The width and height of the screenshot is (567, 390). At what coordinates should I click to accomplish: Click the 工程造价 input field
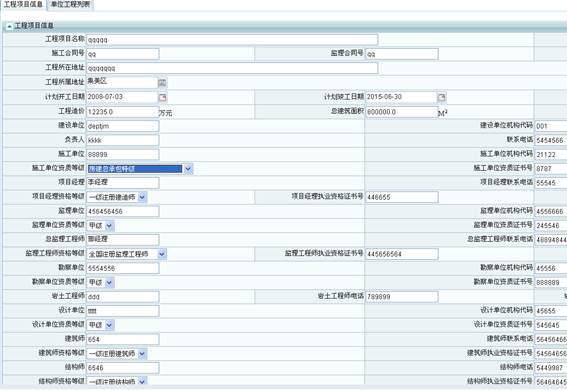[x=123, y=112]
